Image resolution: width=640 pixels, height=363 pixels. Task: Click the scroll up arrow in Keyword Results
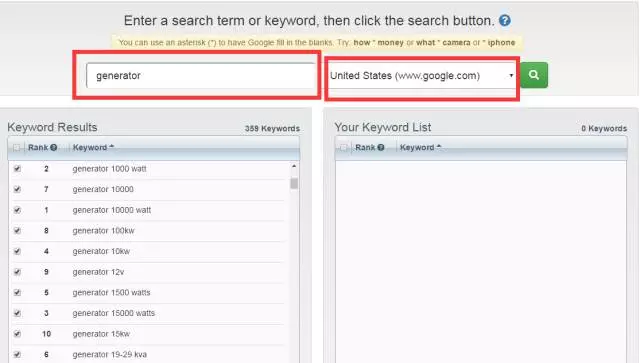pos(294,166)
